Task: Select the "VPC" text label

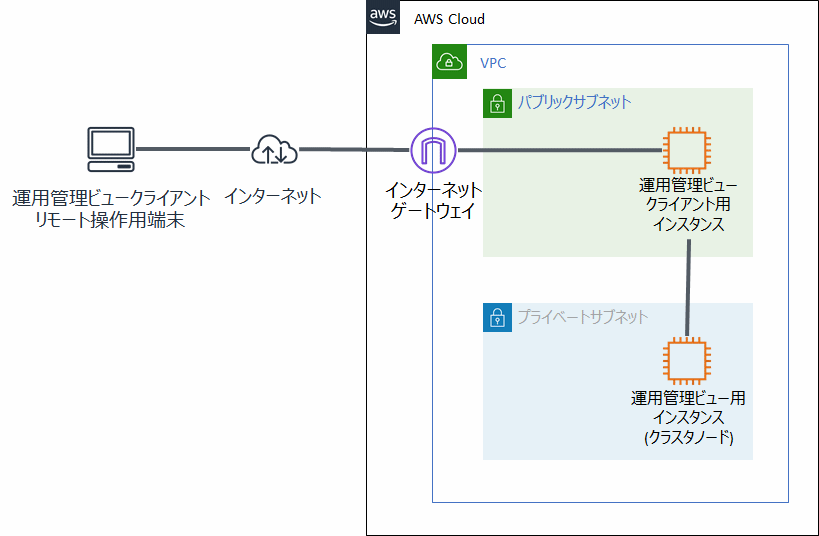Action: tap(493, 63)
